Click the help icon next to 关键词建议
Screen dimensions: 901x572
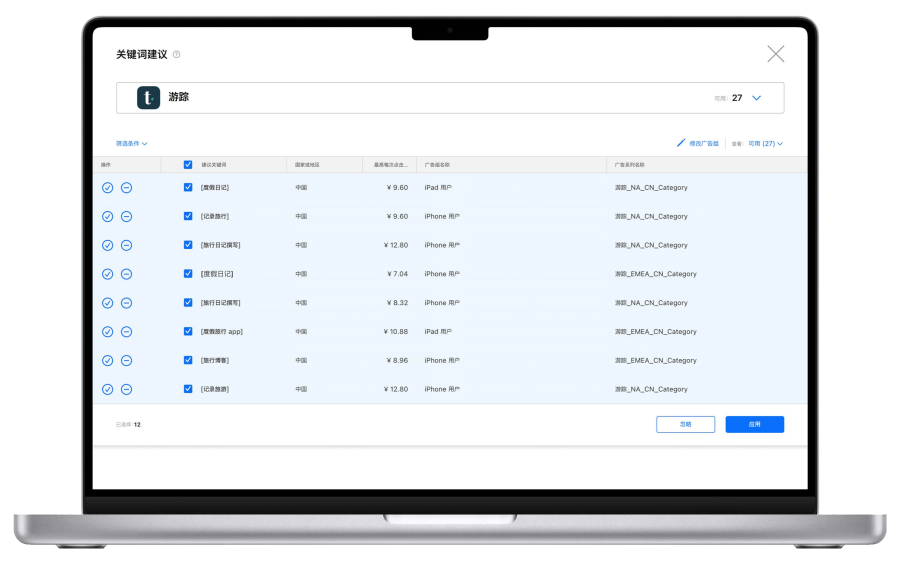[176, 55]
